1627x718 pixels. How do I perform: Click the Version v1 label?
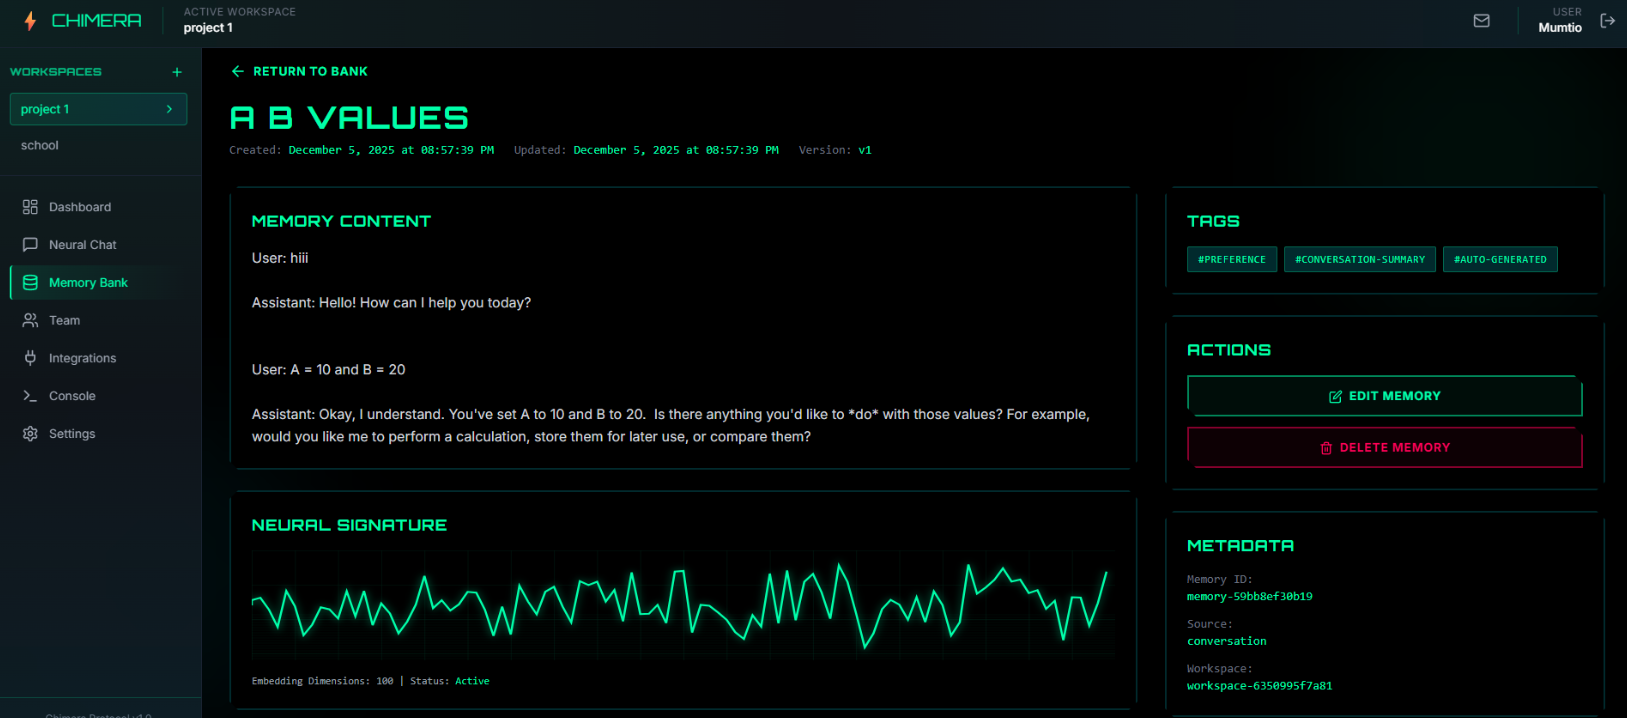click(835, 150)
